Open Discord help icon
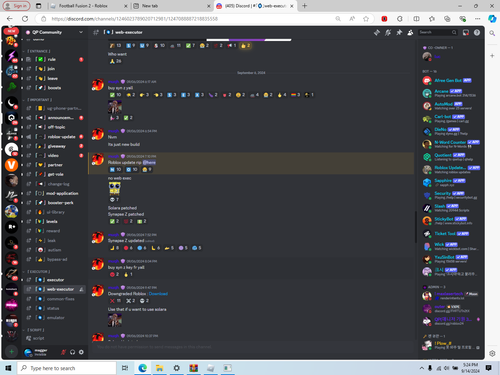 [477, 32]
